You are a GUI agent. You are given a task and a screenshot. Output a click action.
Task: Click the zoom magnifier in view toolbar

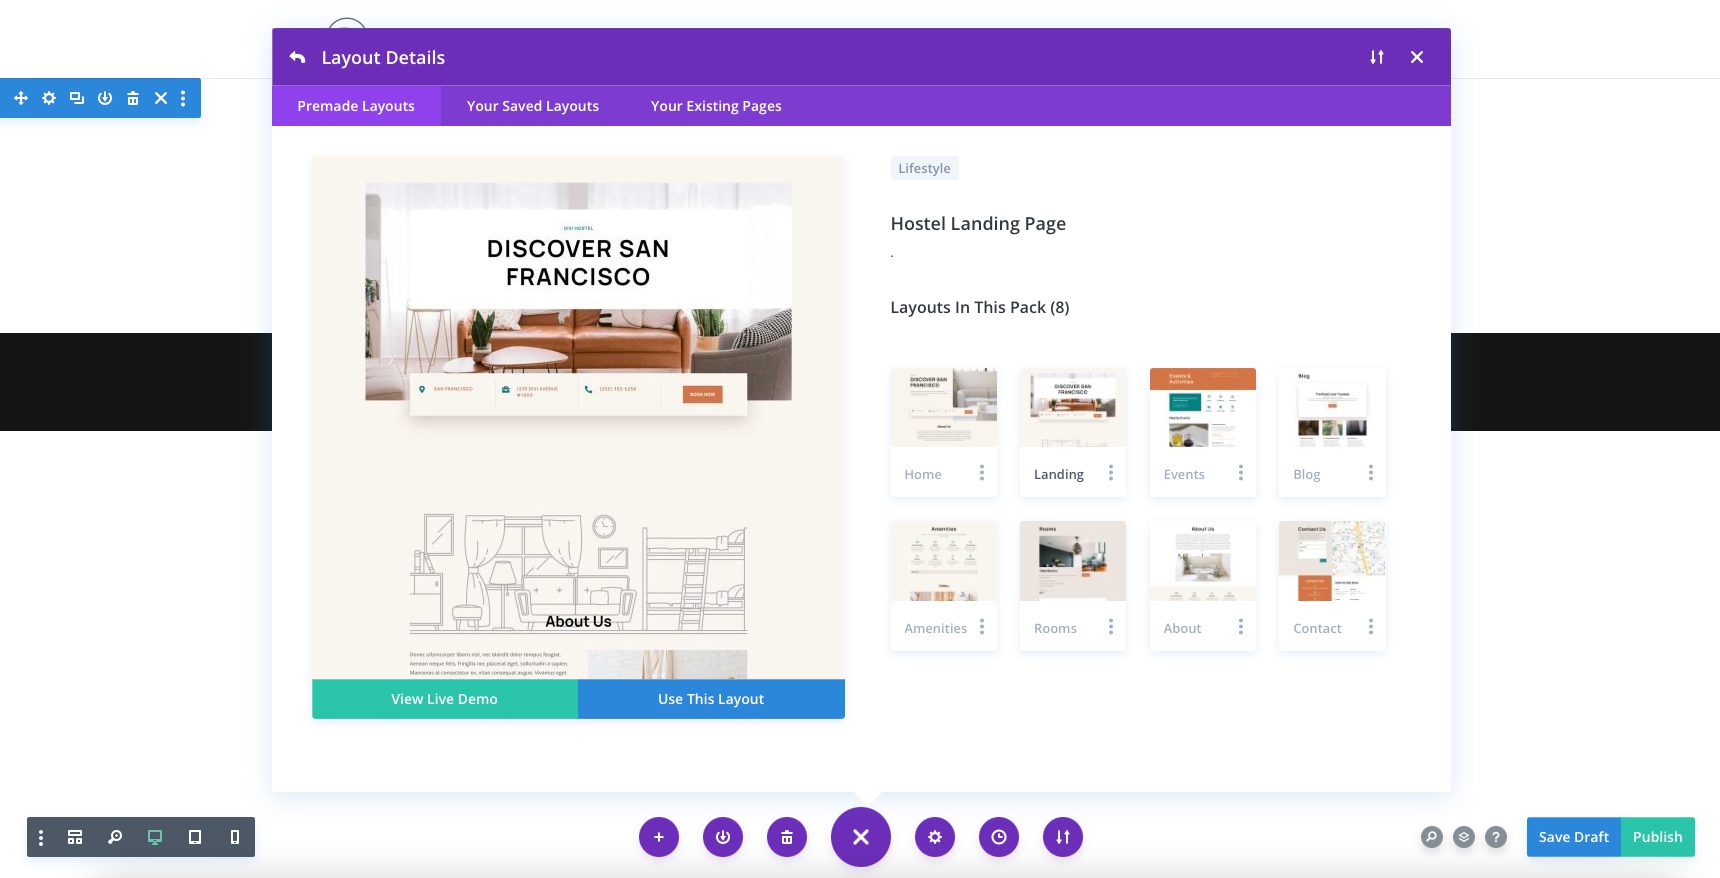[x=115, y=837]
